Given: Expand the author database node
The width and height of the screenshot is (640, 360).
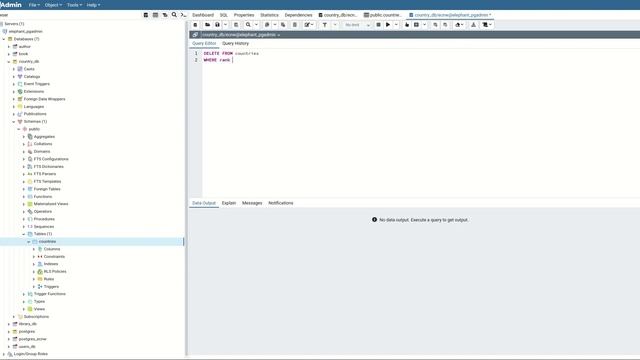Looking at the screenshot, I should tap(9, 47).
